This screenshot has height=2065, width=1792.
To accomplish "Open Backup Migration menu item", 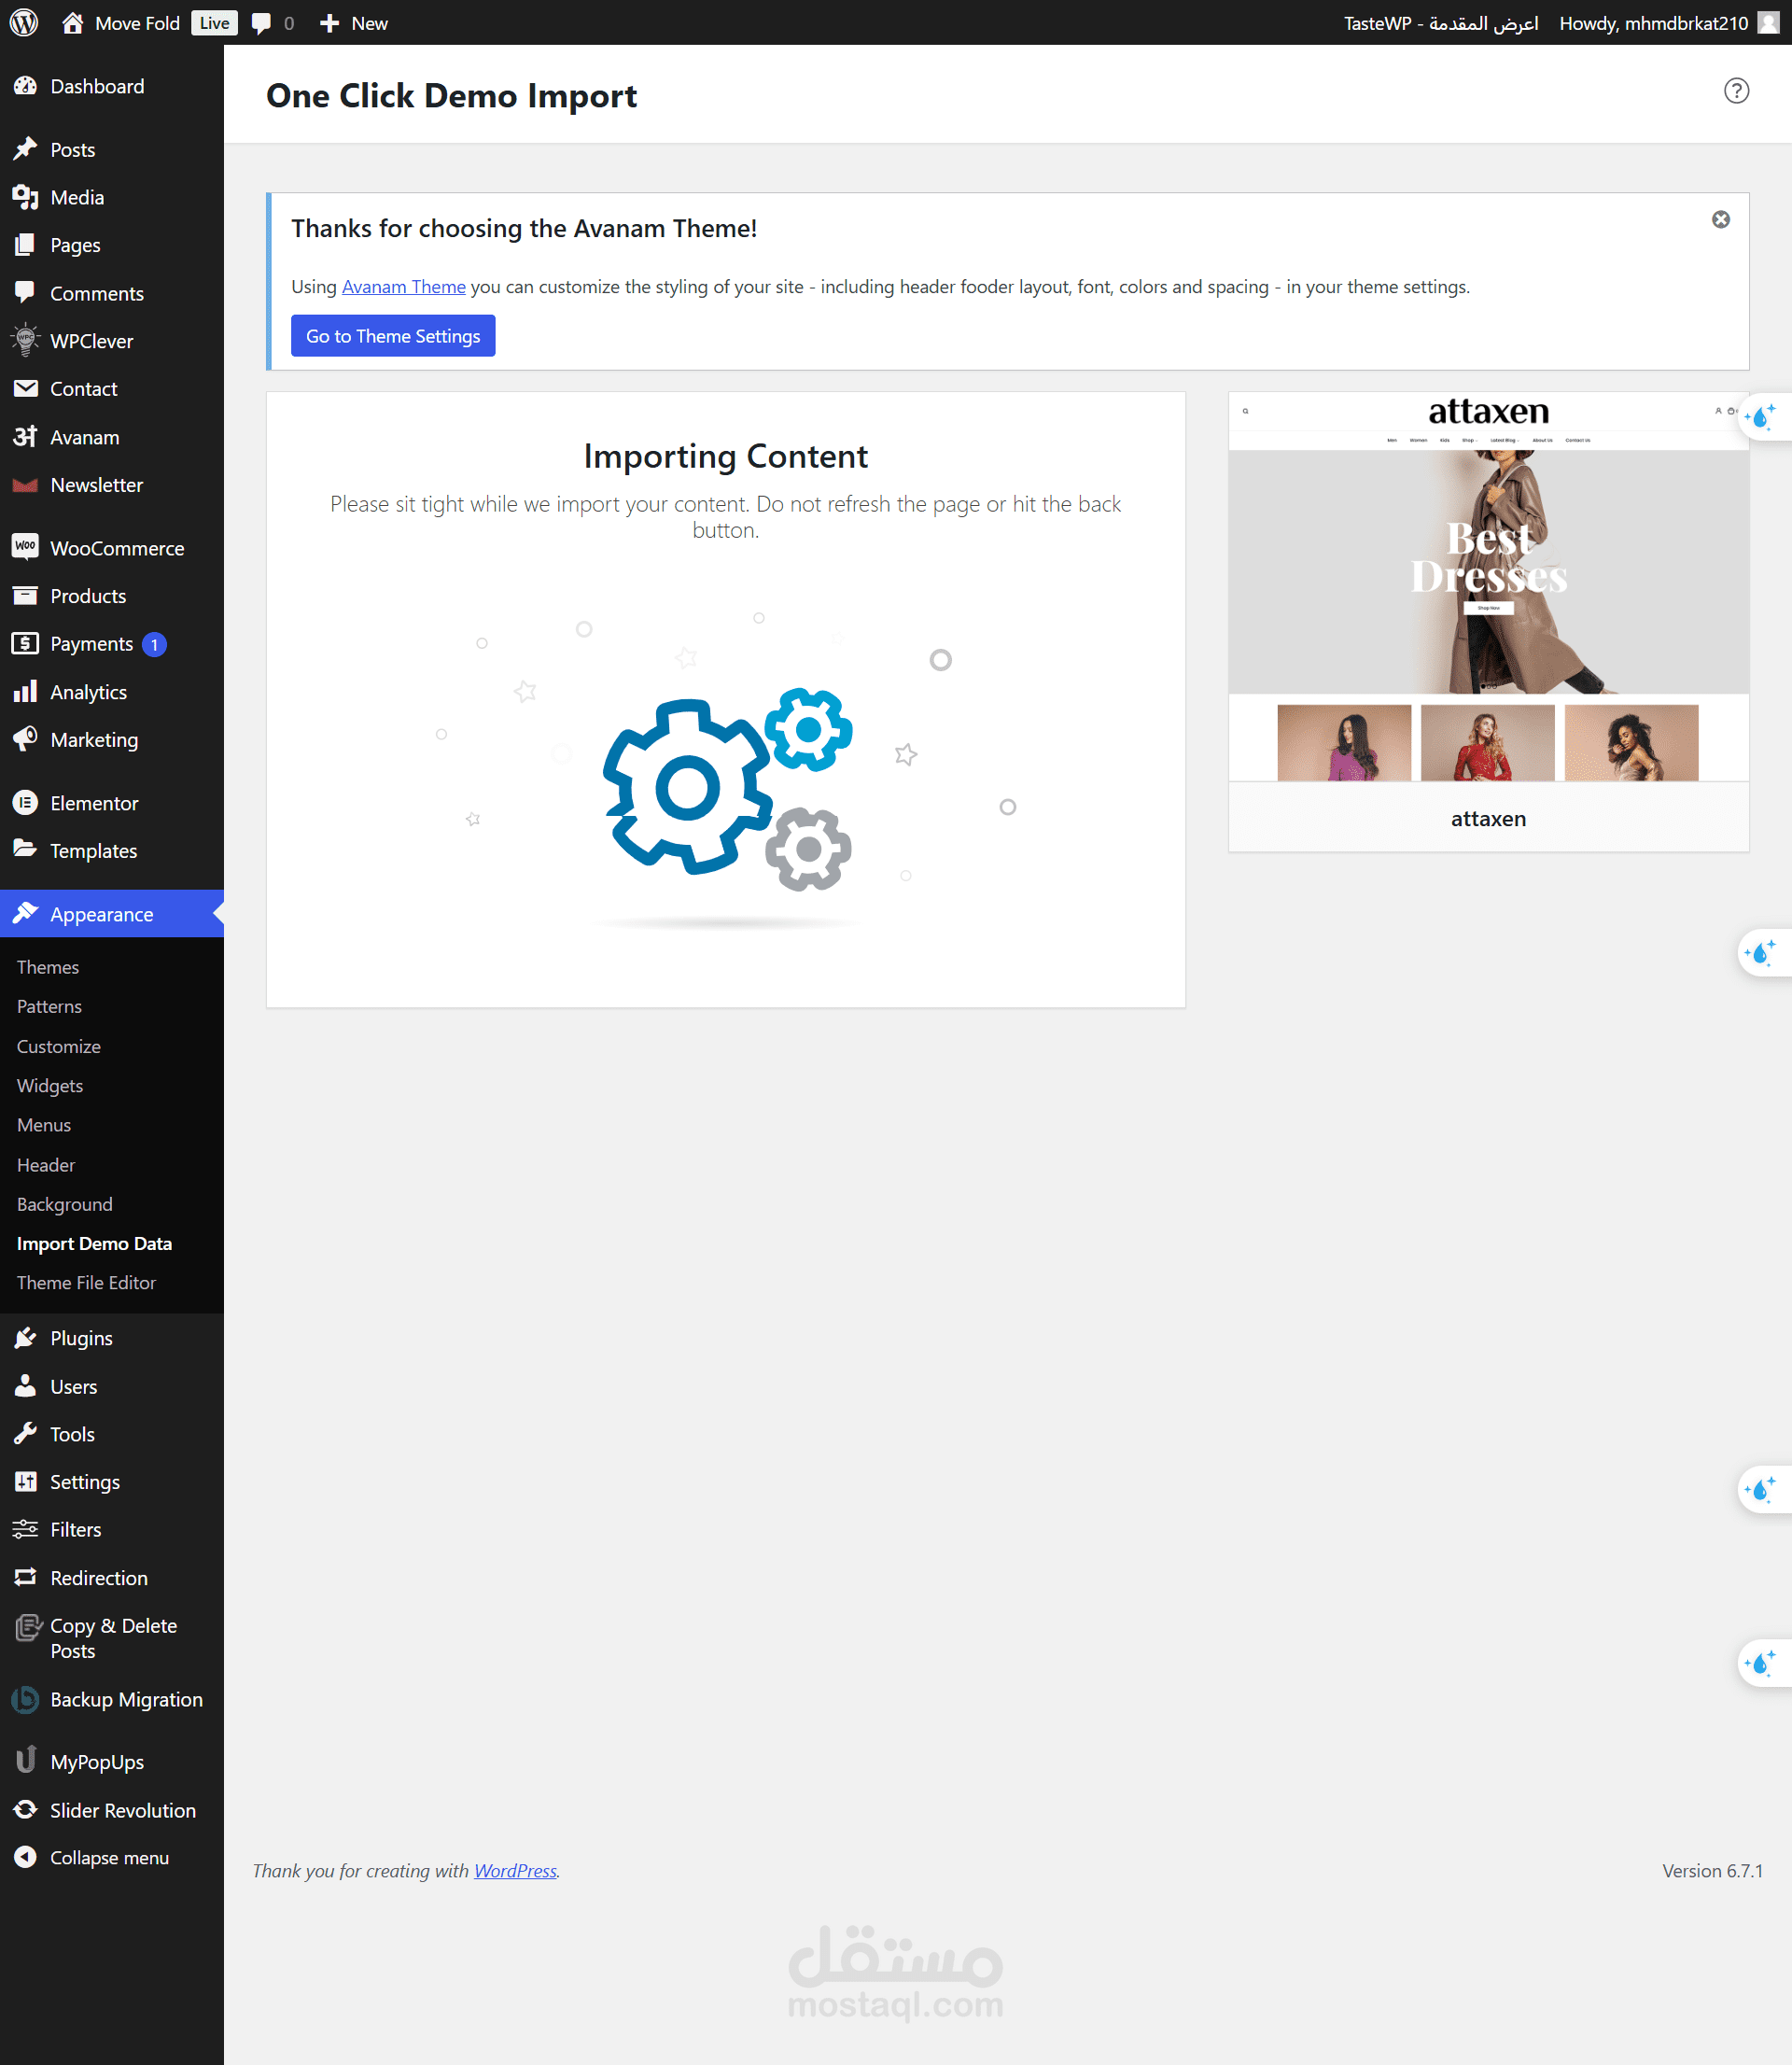I will coord(126,1699).
